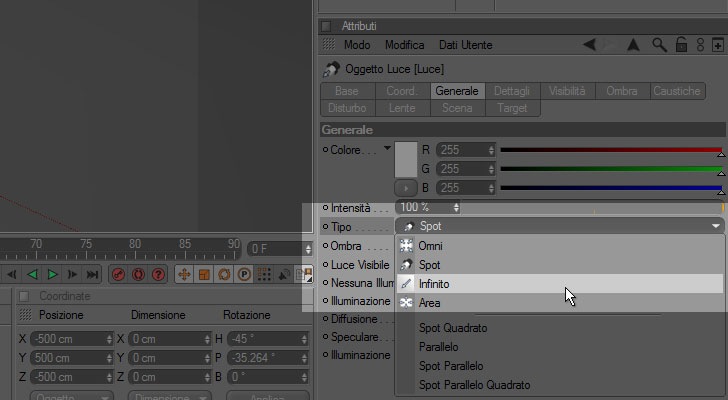Expand the Colore disclosure triangle

tap(387, 148)
